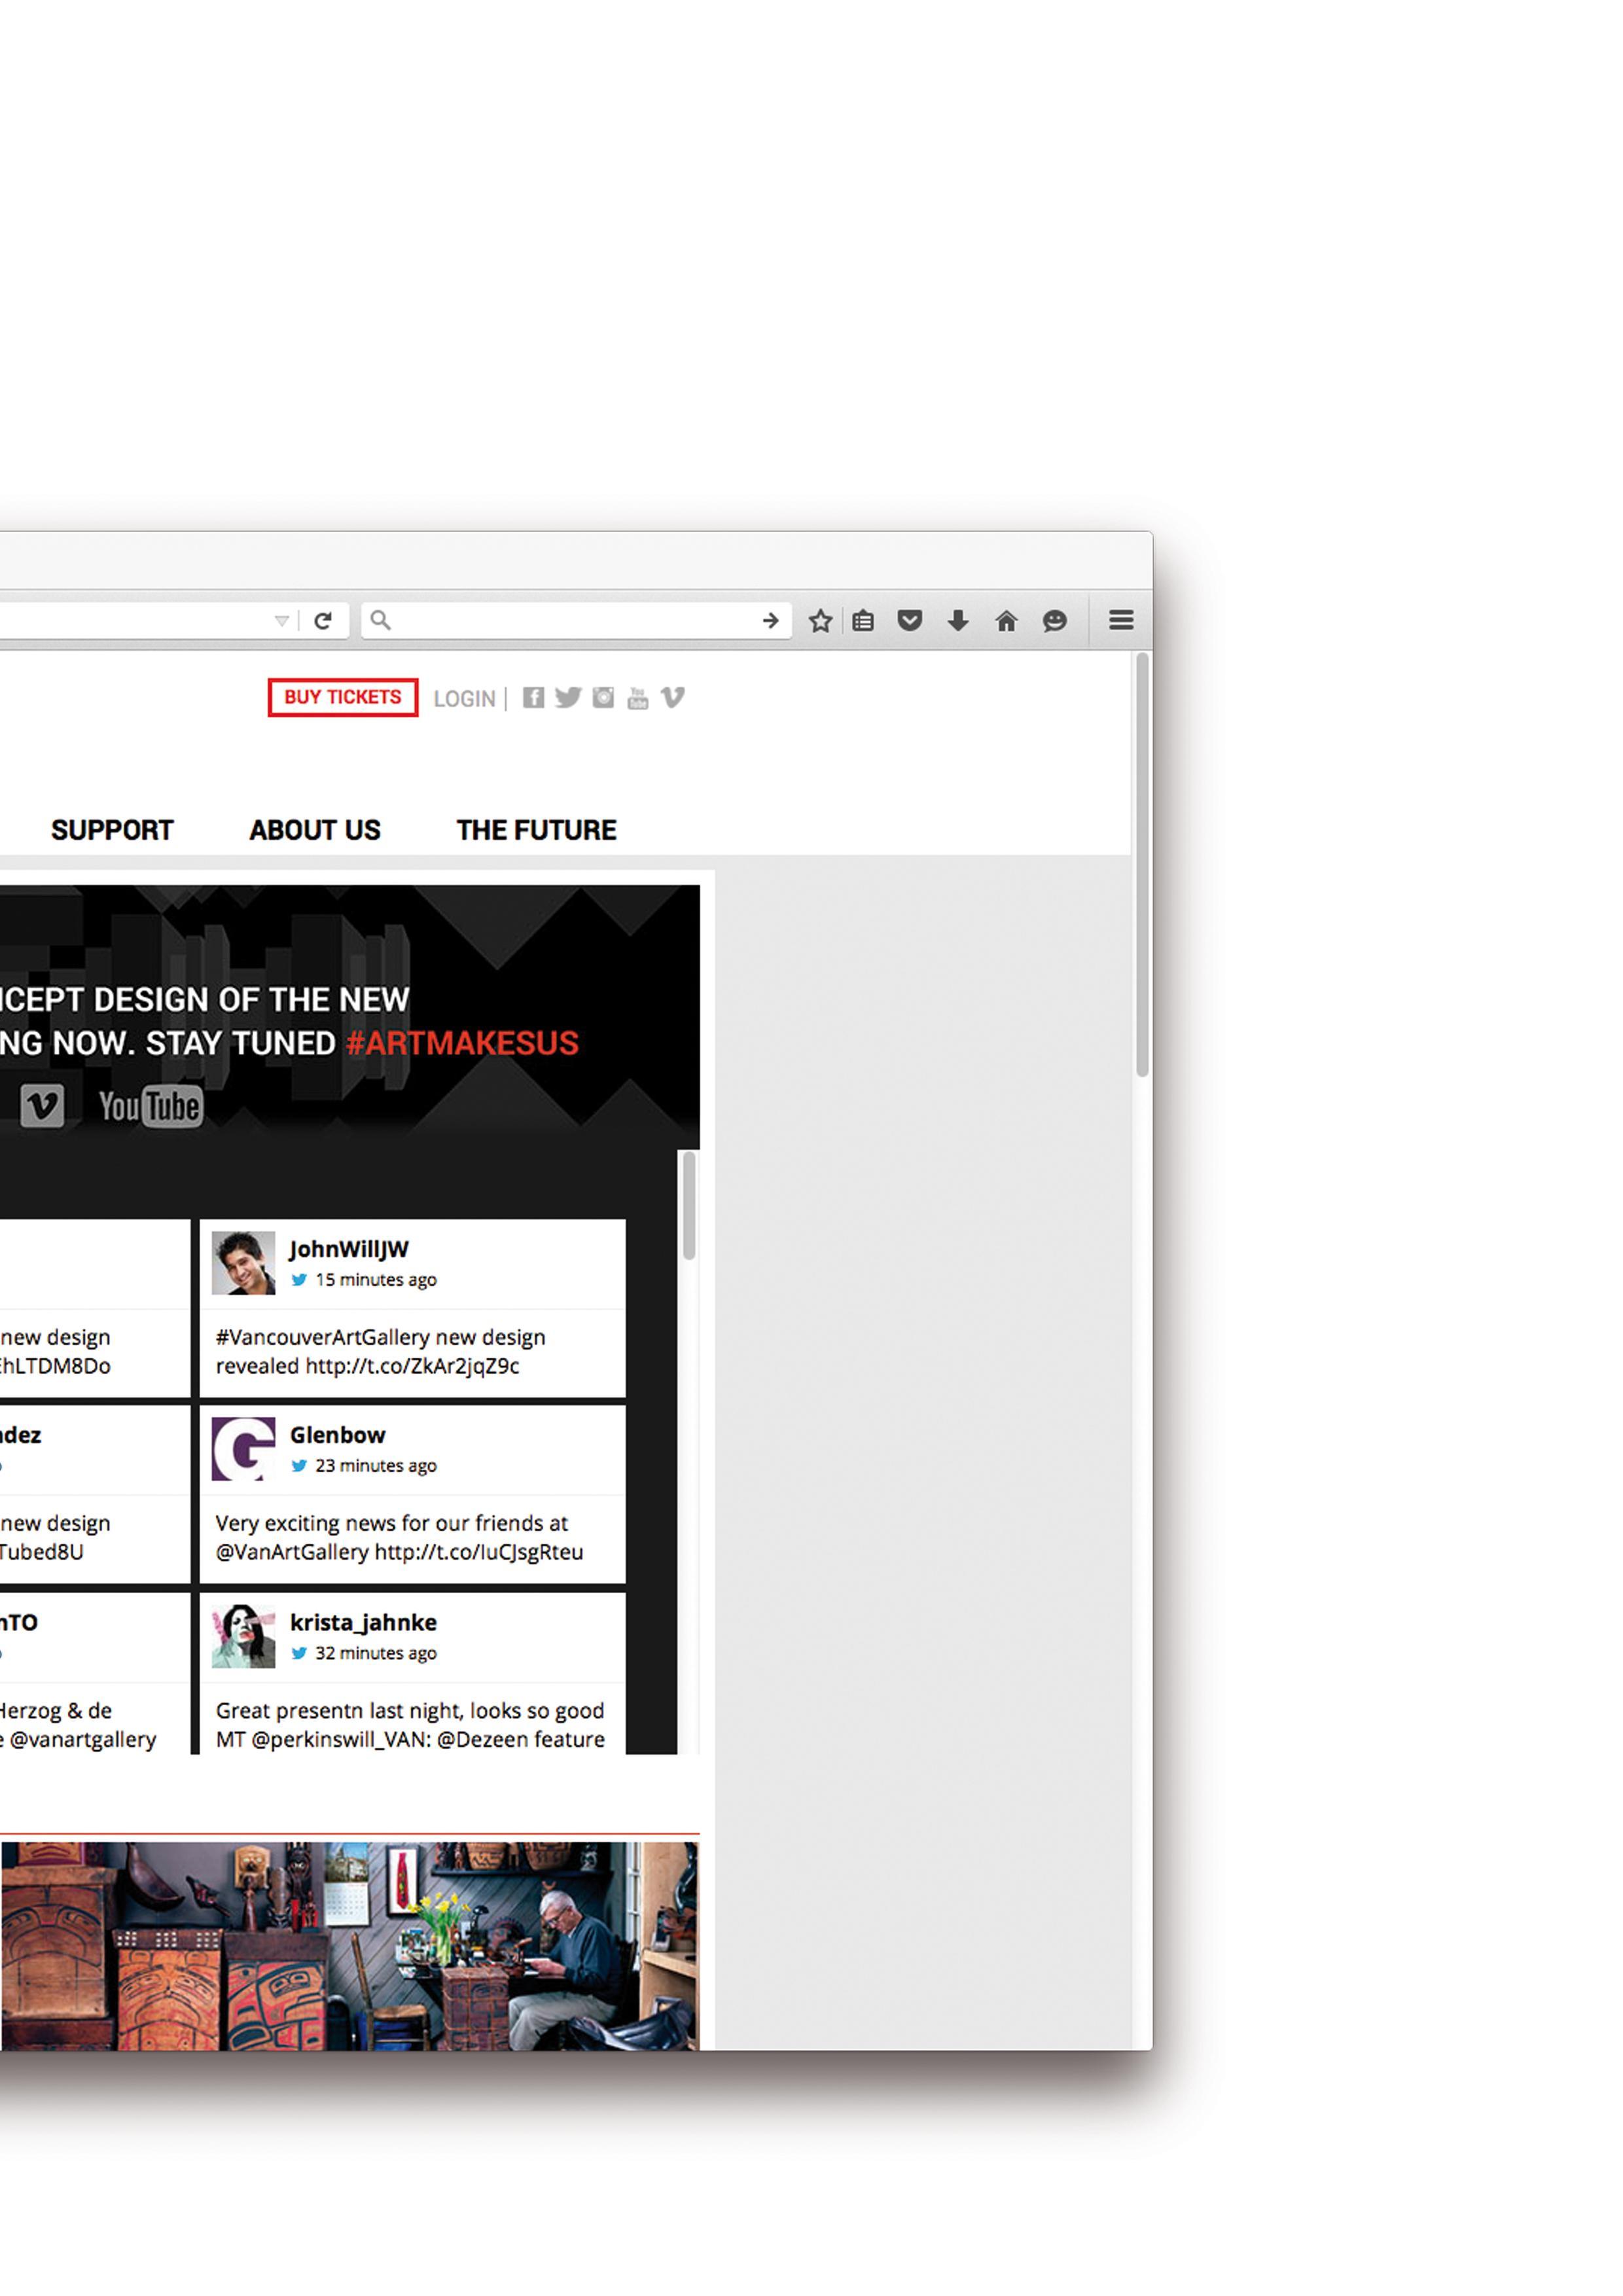Open the gallery's Twitter icon in header
The height and width of the screenshot is (2296, 1623).
pyautogui.click(x=568, y=698)
